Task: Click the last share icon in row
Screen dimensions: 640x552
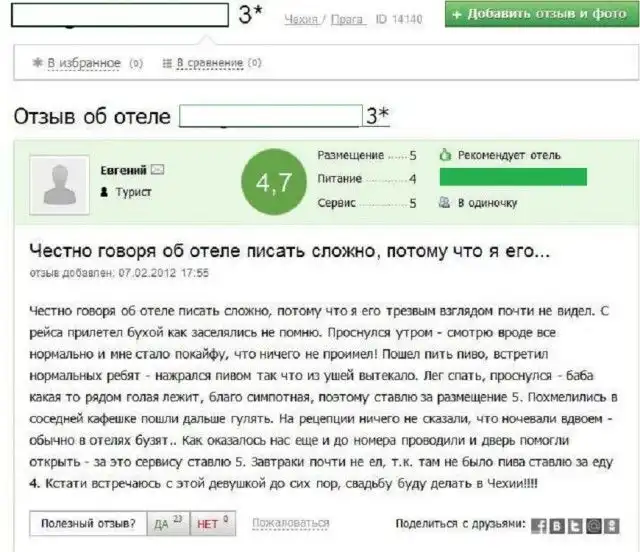Action: pyautogui.click(x=612, y=525)
